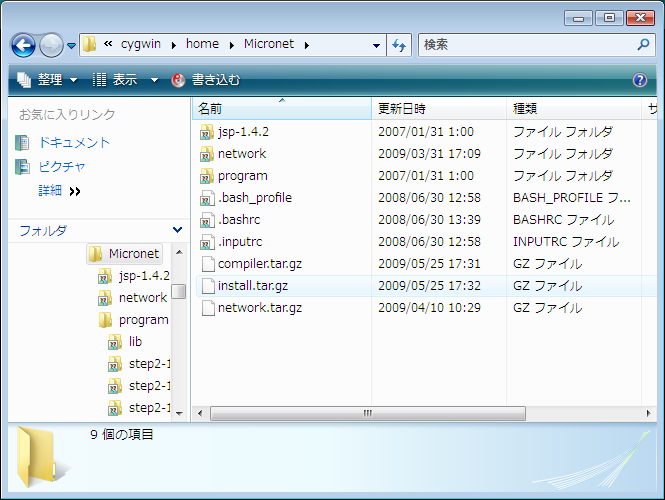Screen dimensions: 665x500
Task: Select the compiler.tar.gz file name
Action: [260, 264]
